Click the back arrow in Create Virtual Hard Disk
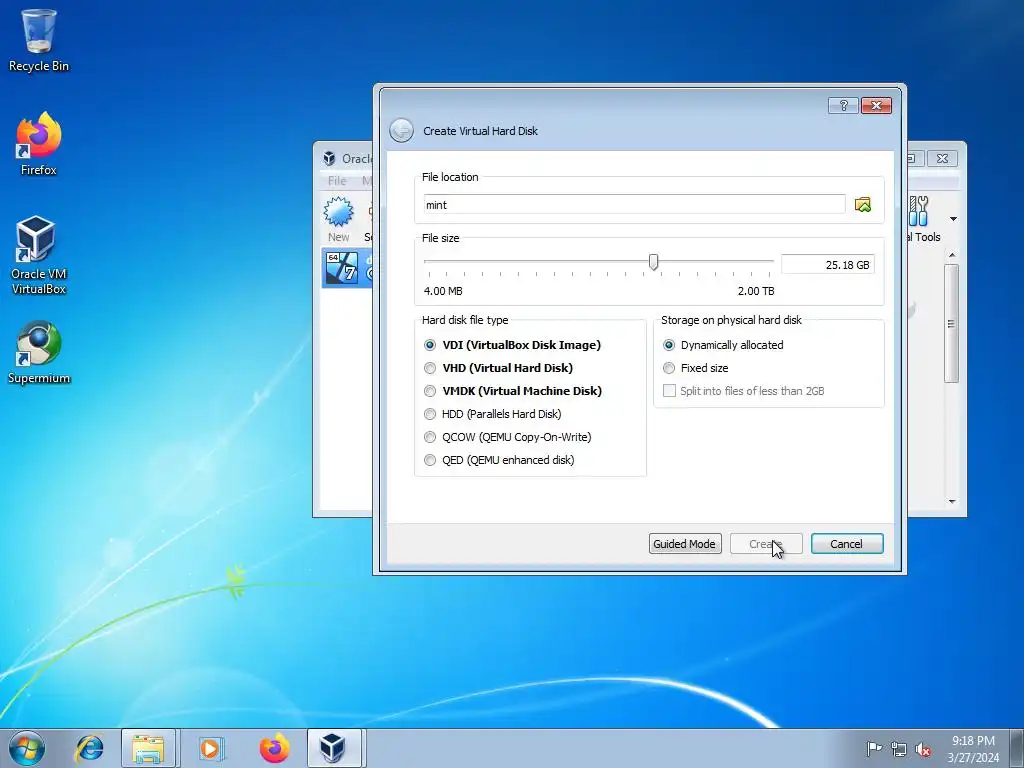1024x768 pixels. click(x=401, y=131)
